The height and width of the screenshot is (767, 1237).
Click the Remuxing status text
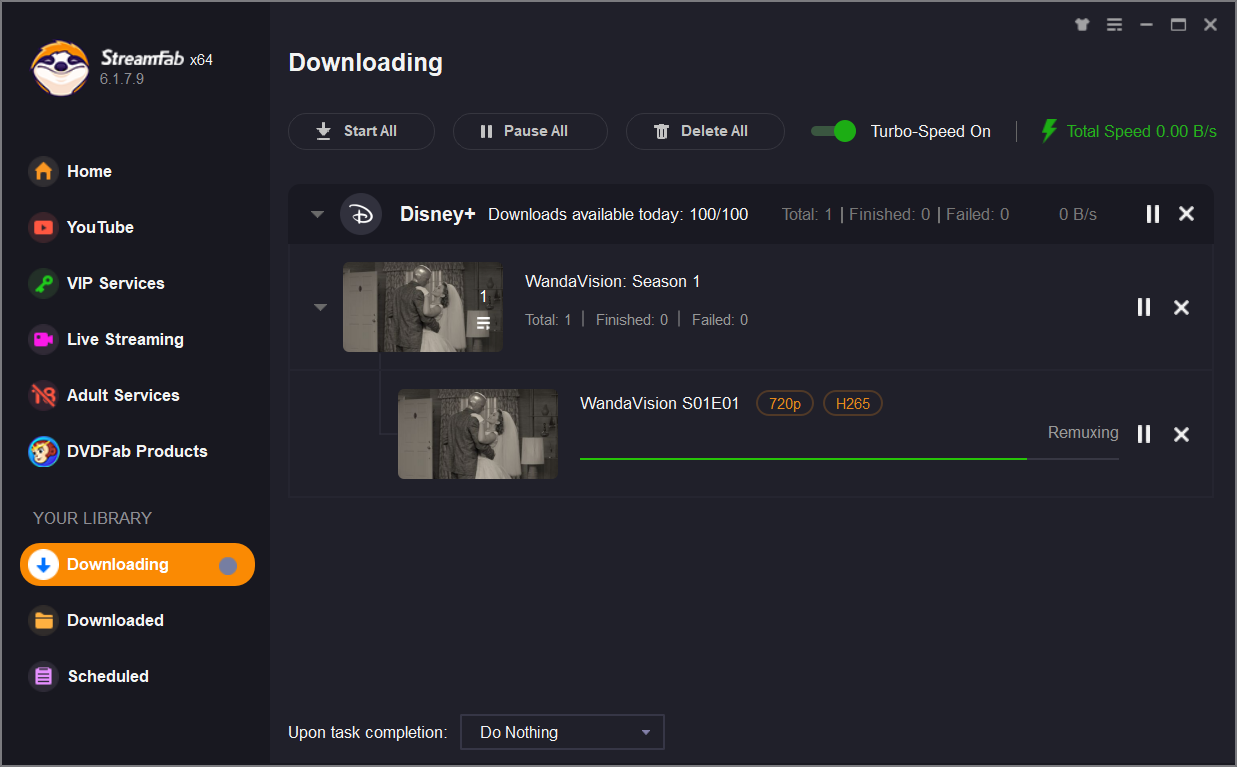[x=1083, y=432]
